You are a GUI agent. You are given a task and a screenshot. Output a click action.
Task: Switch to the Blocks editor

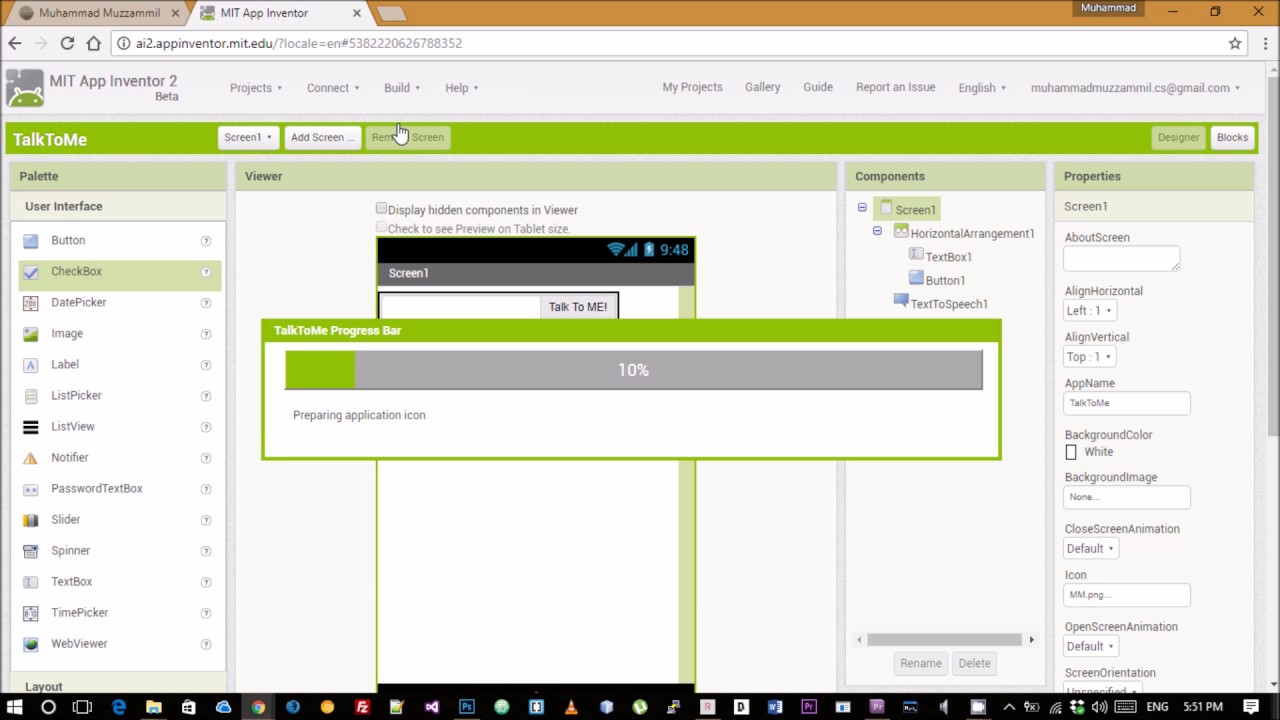[x=1232, y=137]
